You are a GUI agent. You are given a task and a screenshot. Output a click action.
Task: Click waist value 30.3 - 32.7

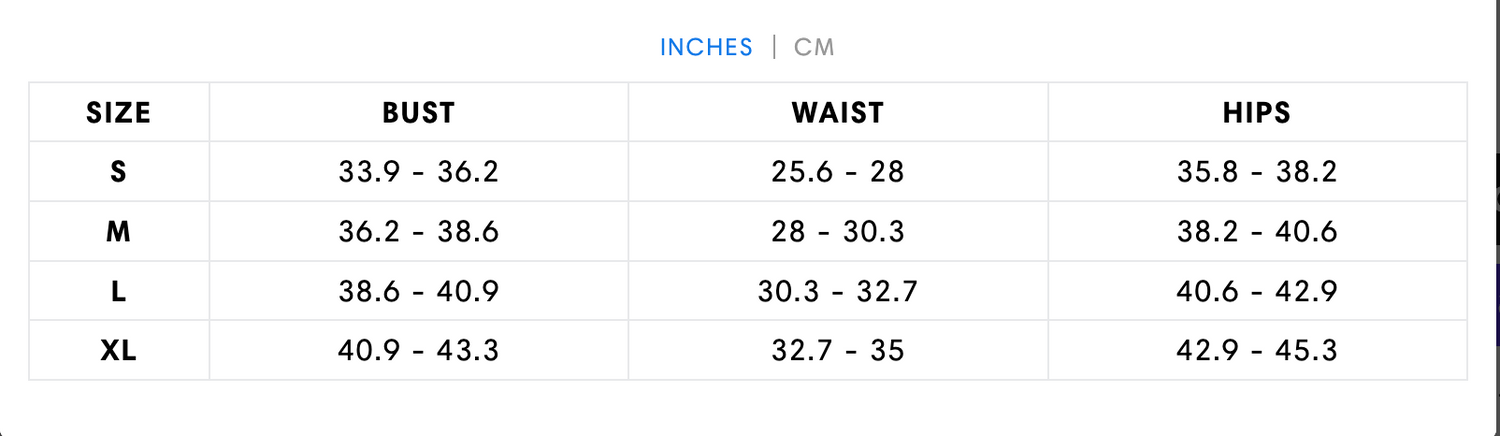tap(838, 292)
